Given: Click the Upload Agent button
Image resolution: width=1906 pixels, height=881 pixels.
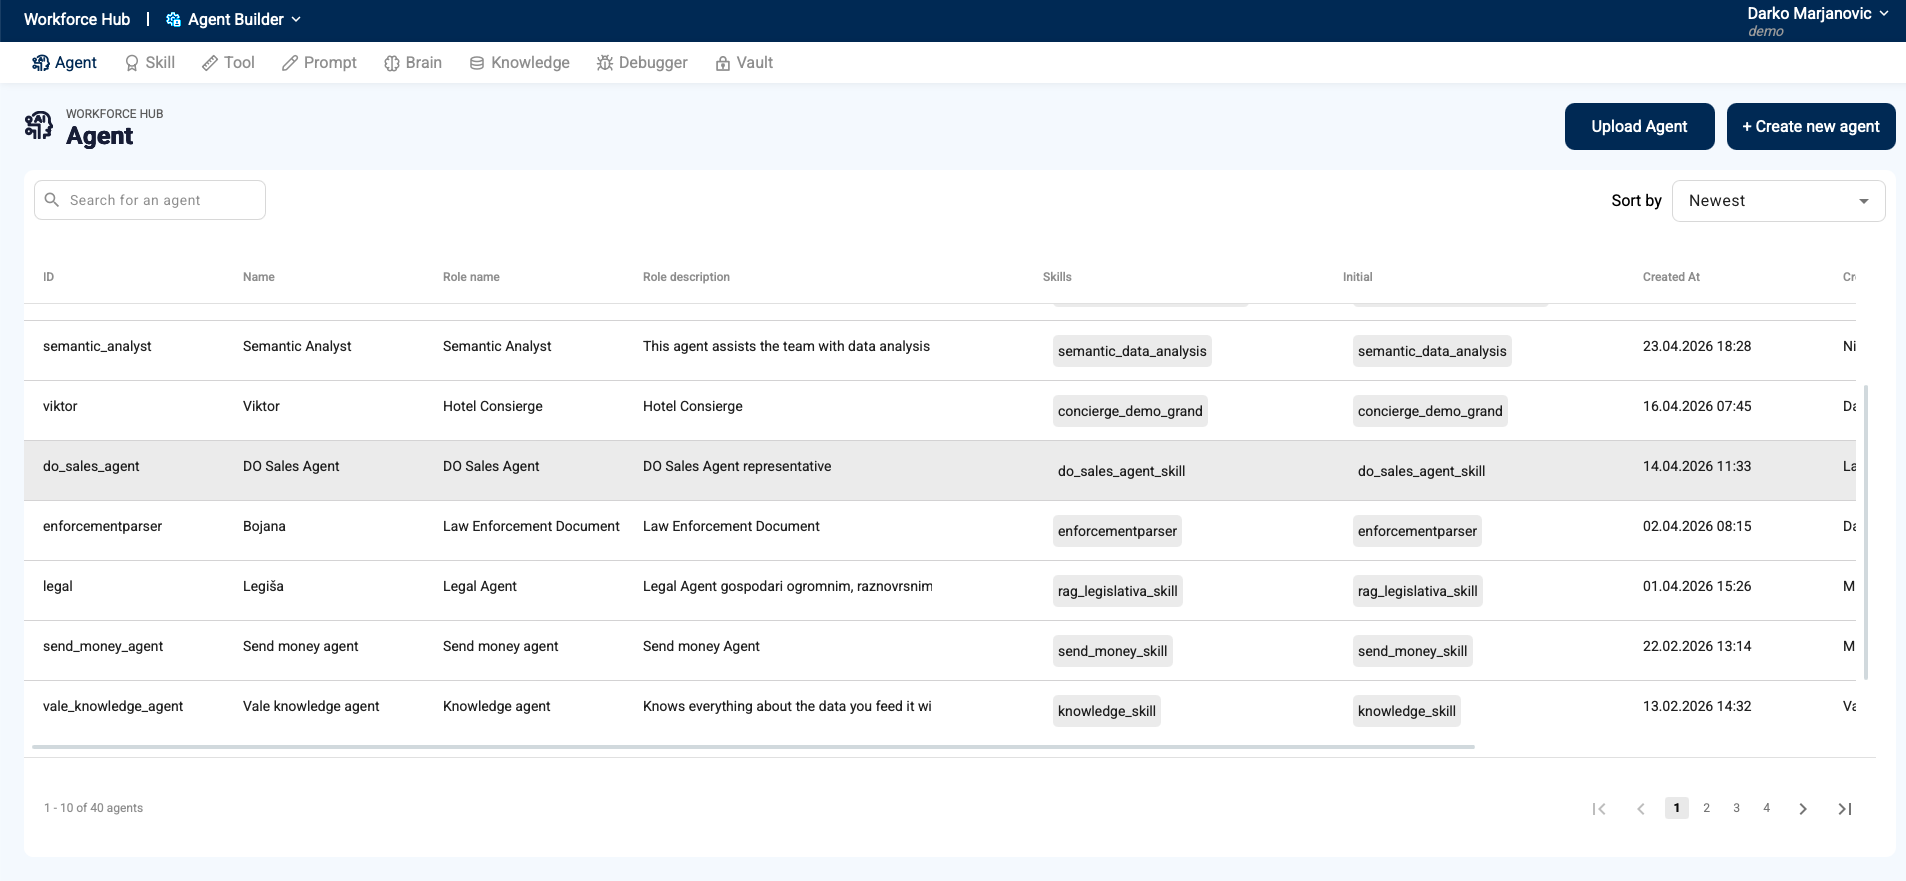Looking at the screenshot, I should point(1639,126).
